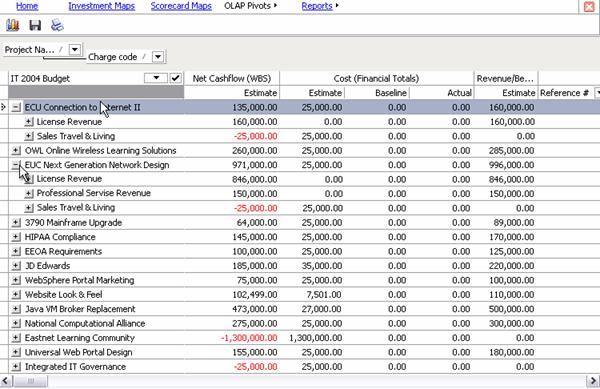Expand Professional Servise Revenue row

point(29,194)
